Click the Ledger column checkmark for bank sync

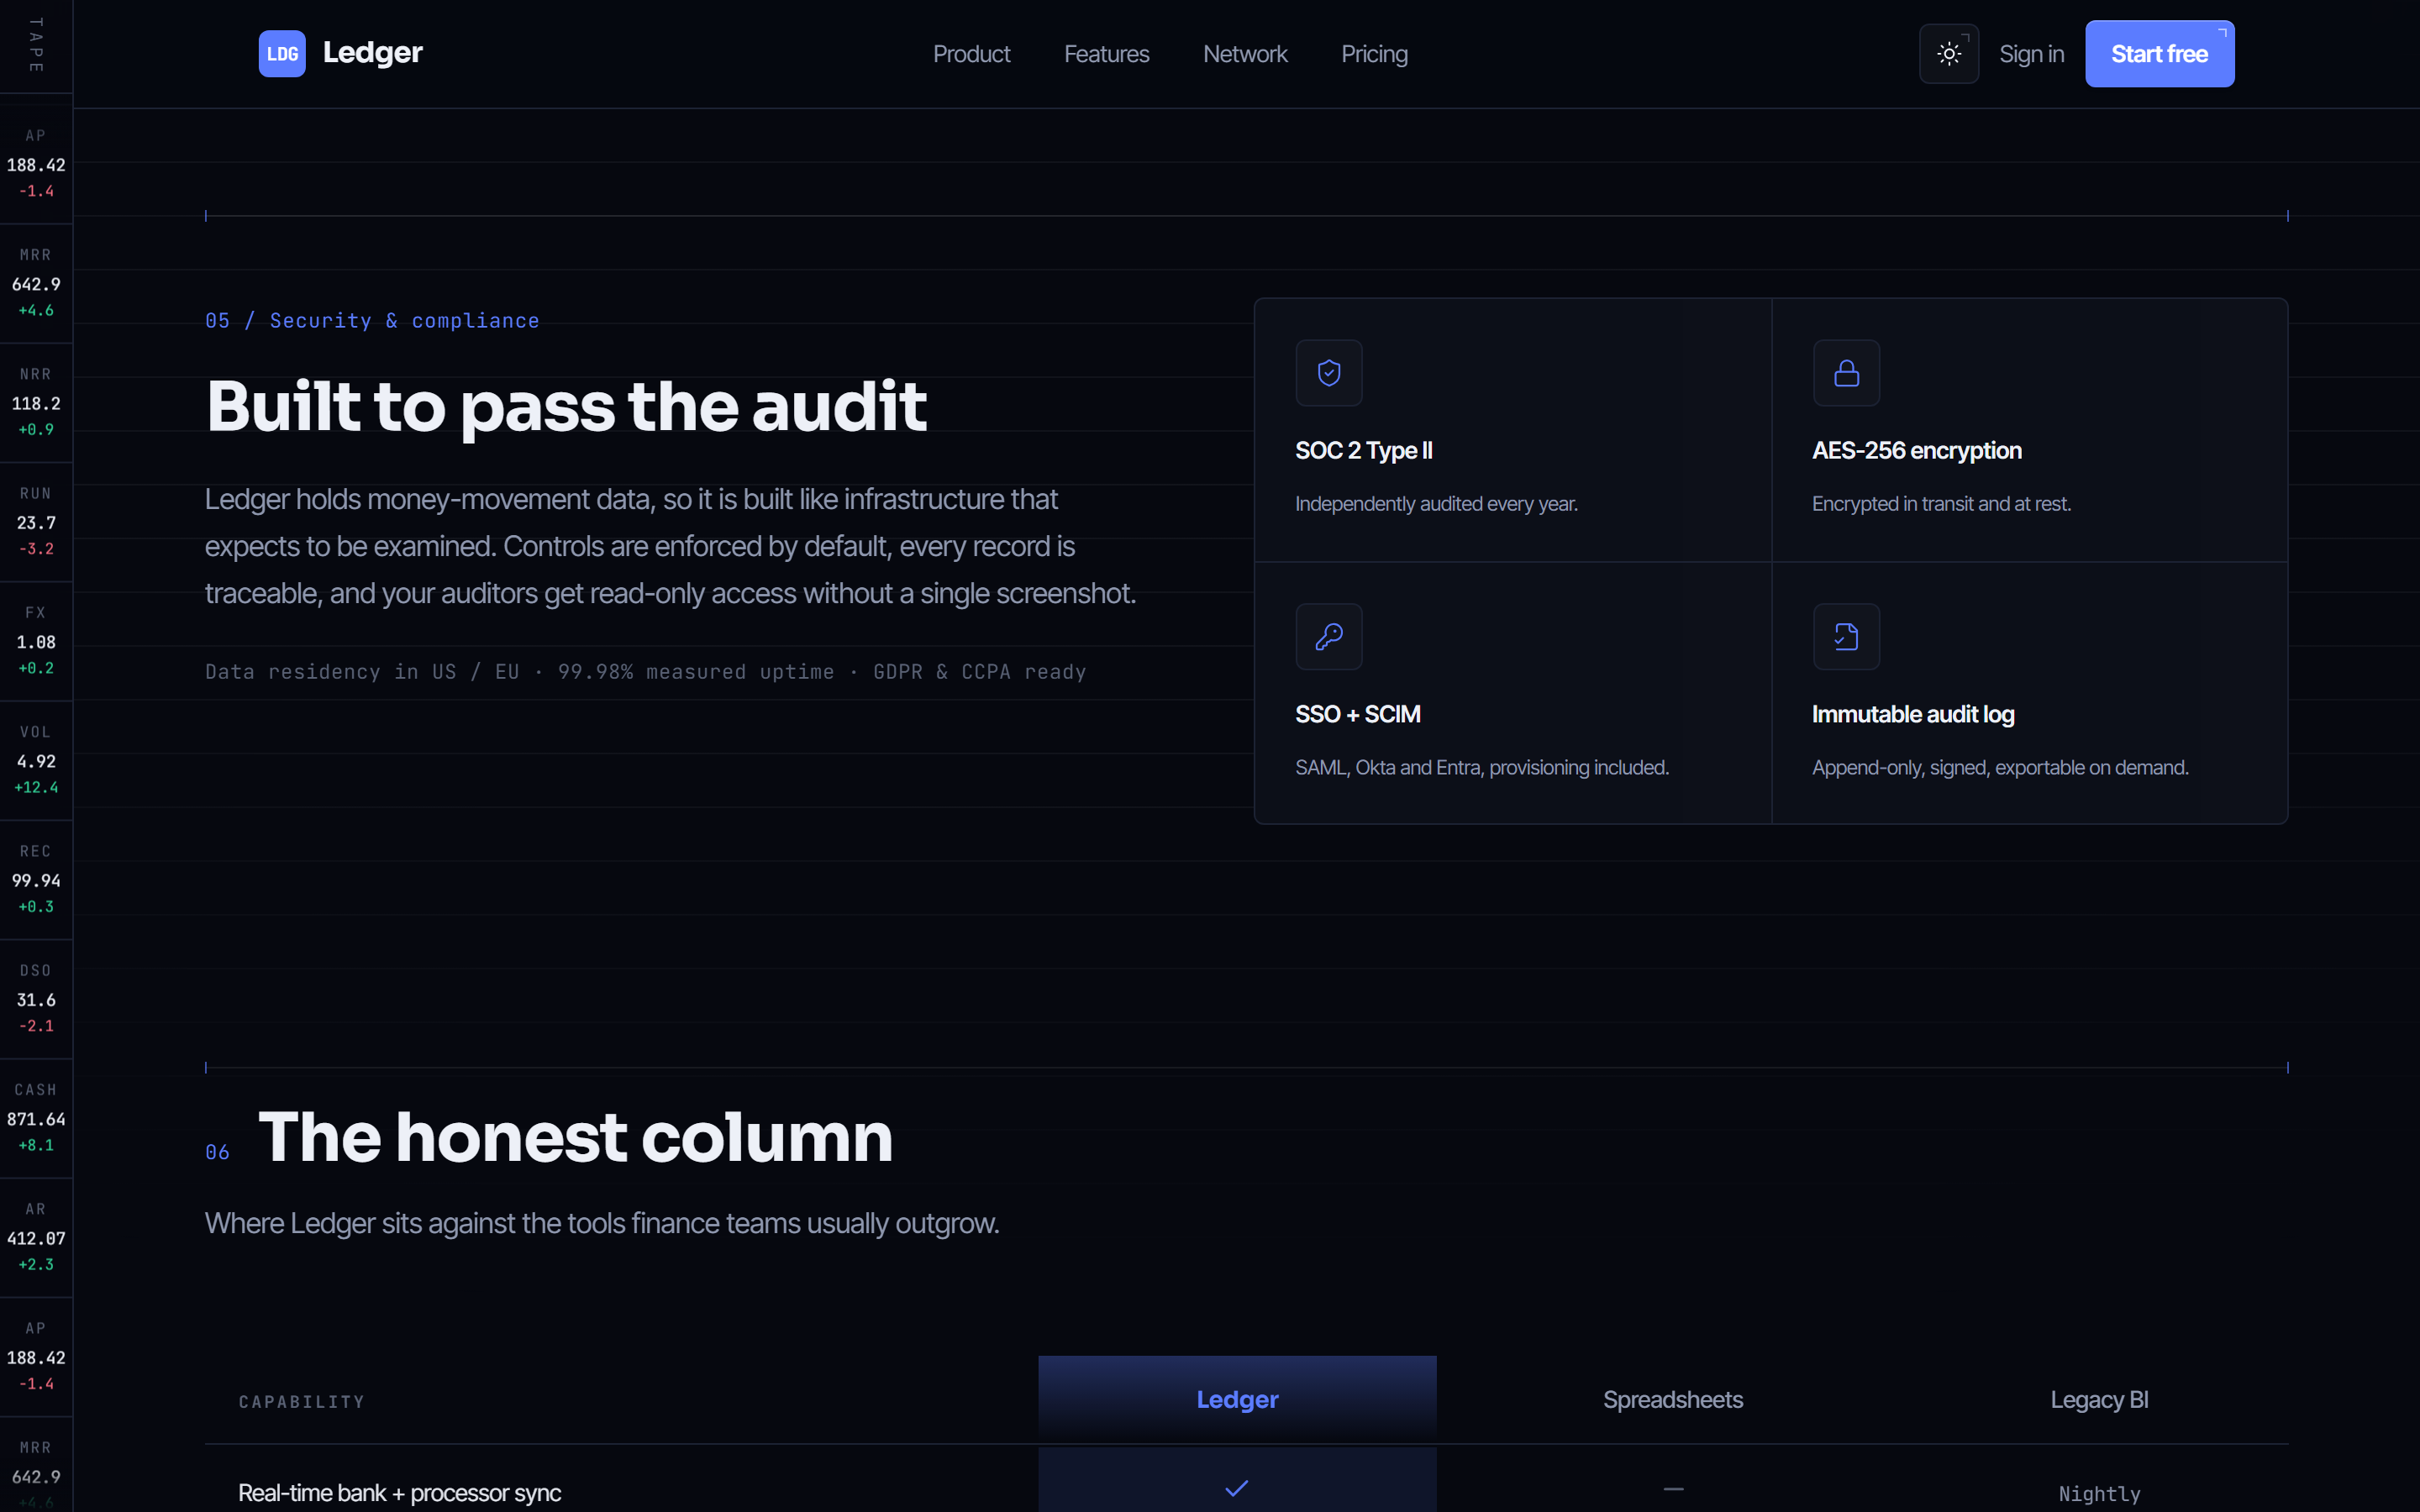point(1237,1488)
